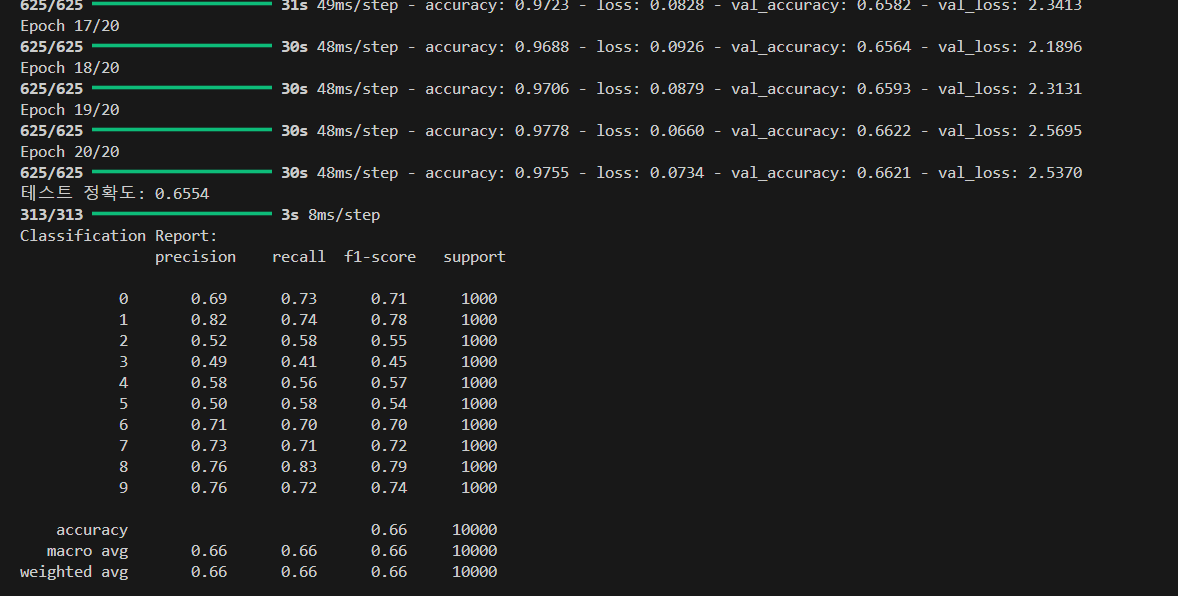Click the 'macro avg' row label
This screenshot has height=596, width=1178.
point(87,552)
